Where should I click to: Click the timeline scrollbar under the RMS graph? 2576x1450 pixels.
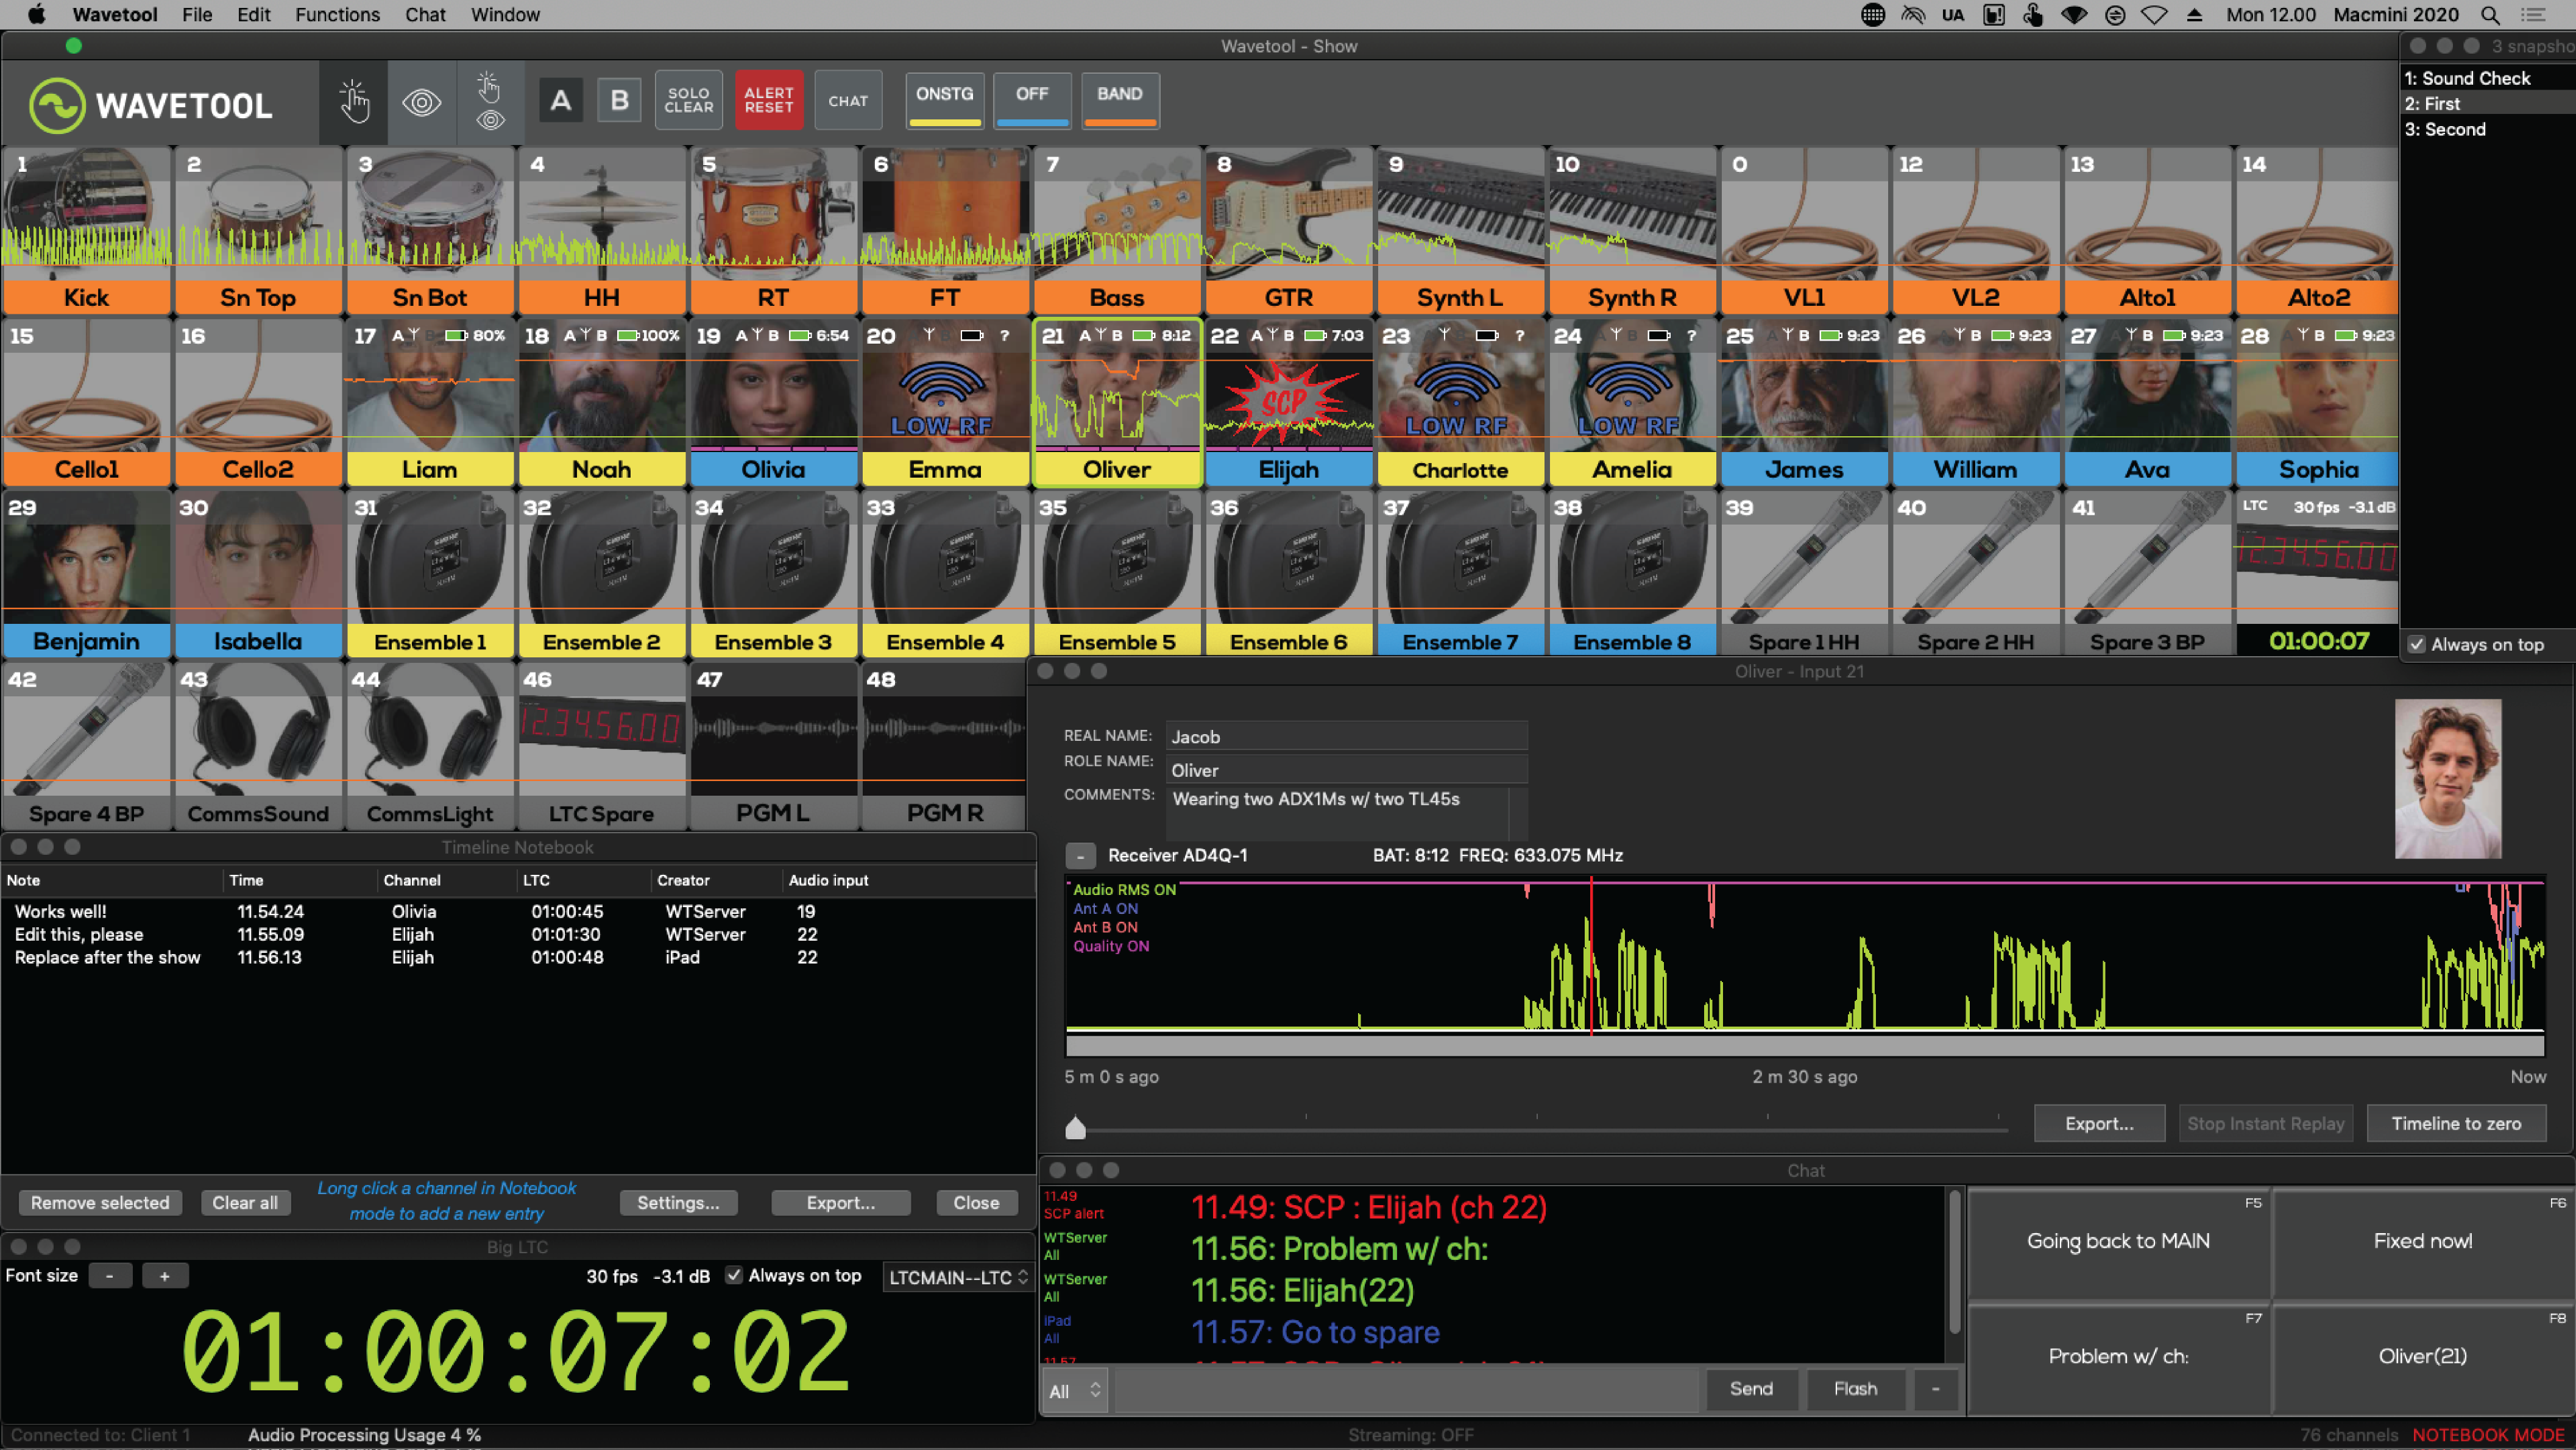tap(1804, 1046)
